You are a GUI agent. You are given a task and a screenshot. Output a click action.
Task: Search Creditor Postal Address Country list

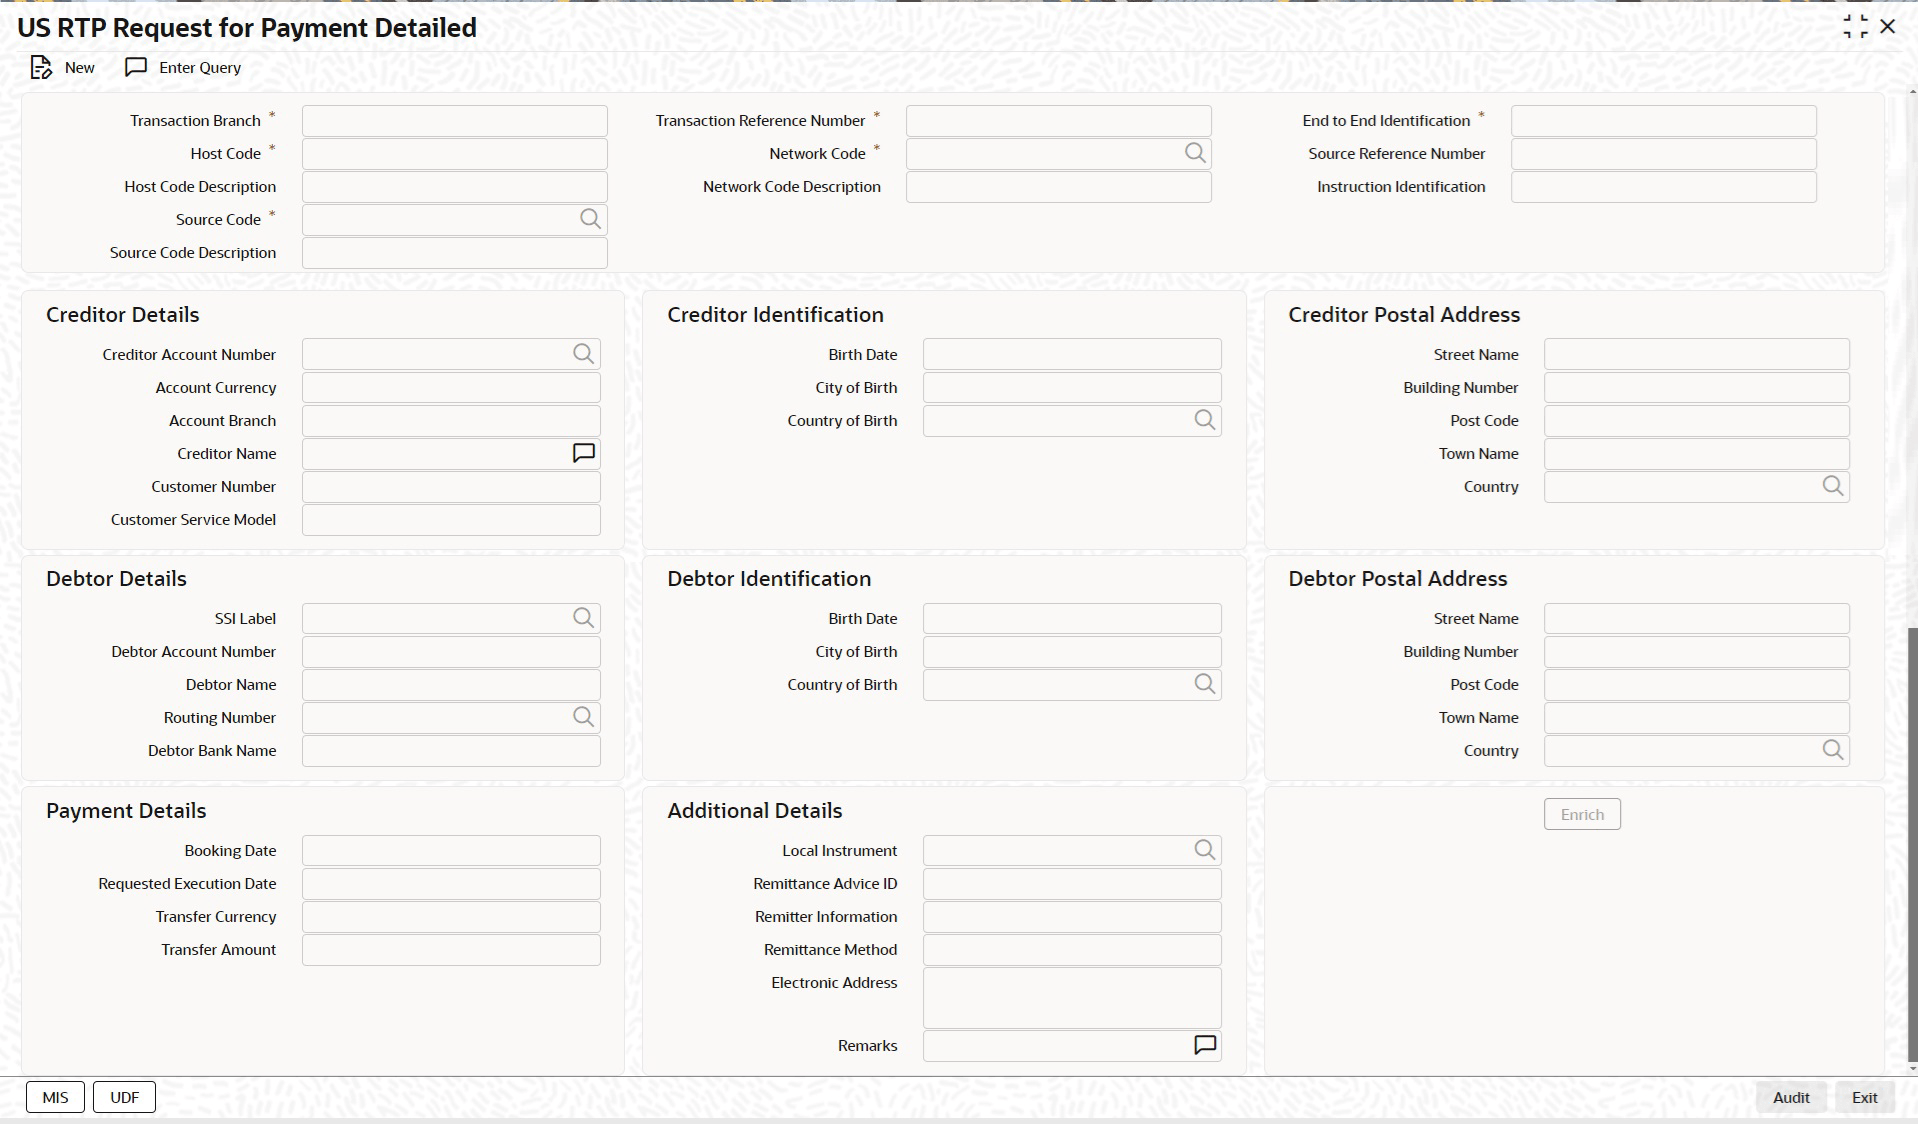(x=1833, y=486)
